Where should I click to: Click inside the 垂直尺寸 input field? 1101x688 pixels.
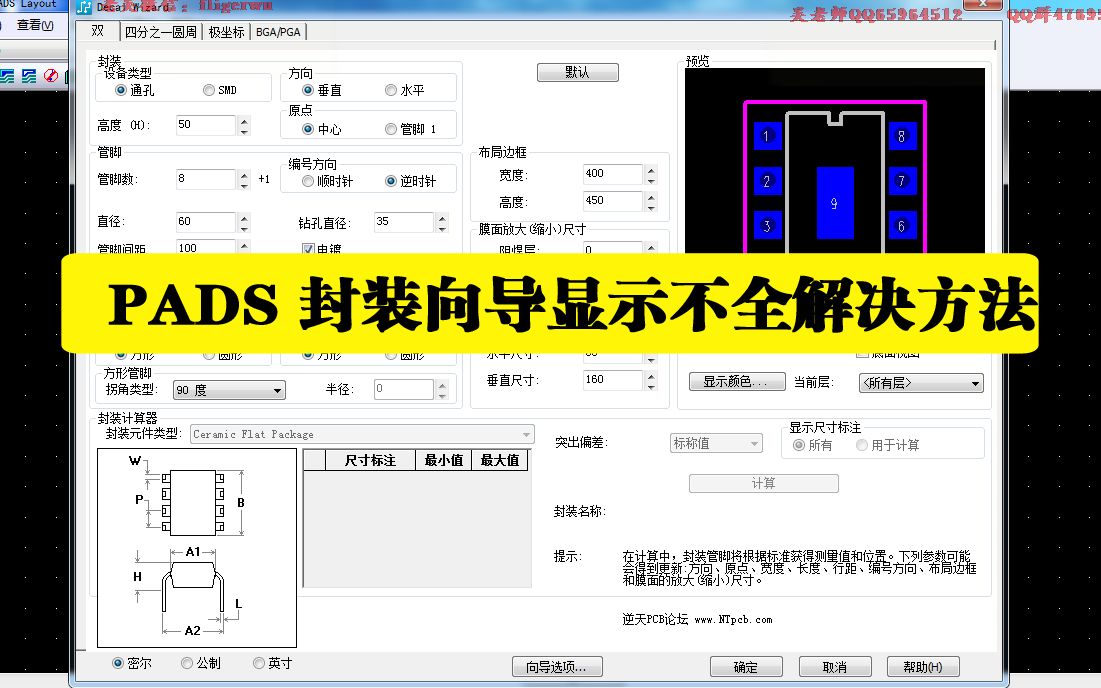[x=610, y=379]
